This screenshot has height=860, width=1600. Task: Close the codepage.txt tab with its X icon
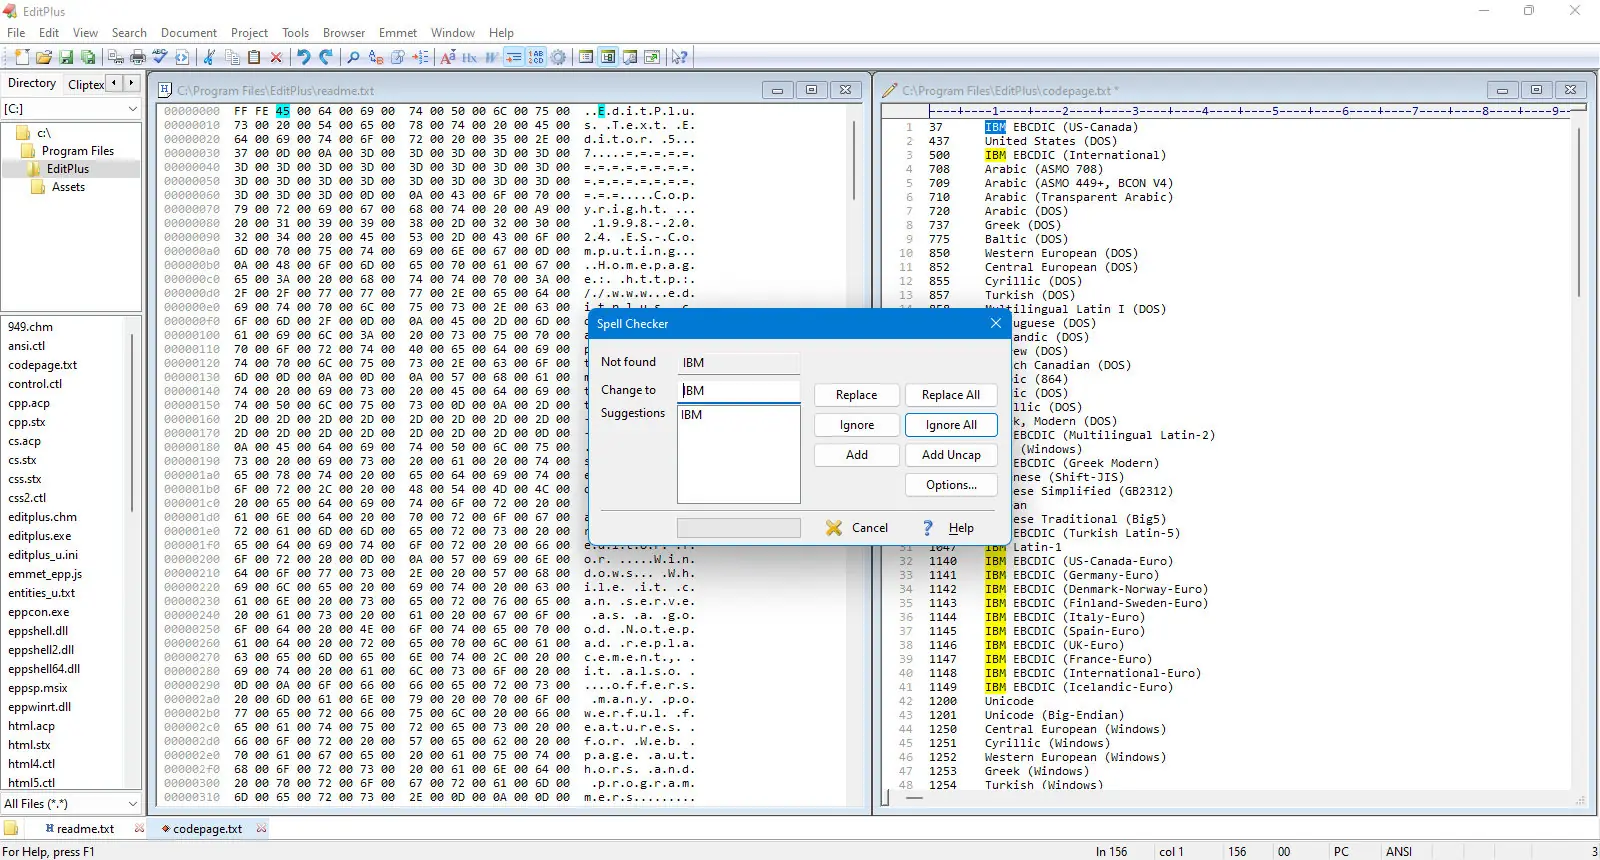click(262, 828)
